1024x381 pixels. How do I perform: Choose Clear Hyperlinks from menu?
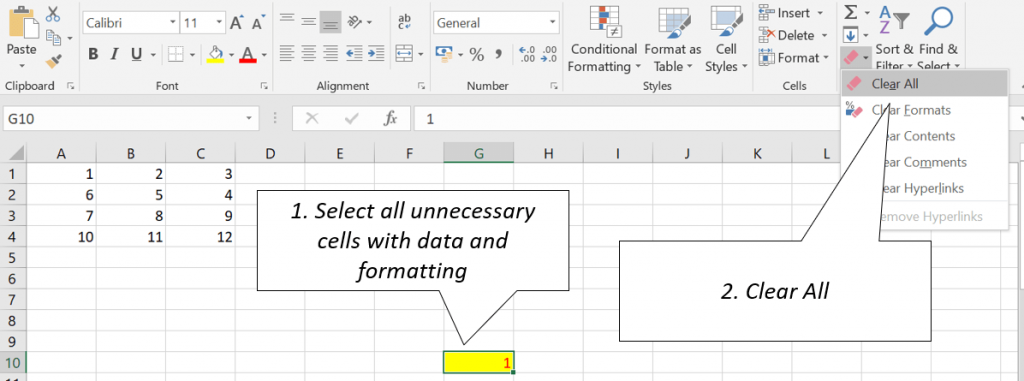(924, 188)
